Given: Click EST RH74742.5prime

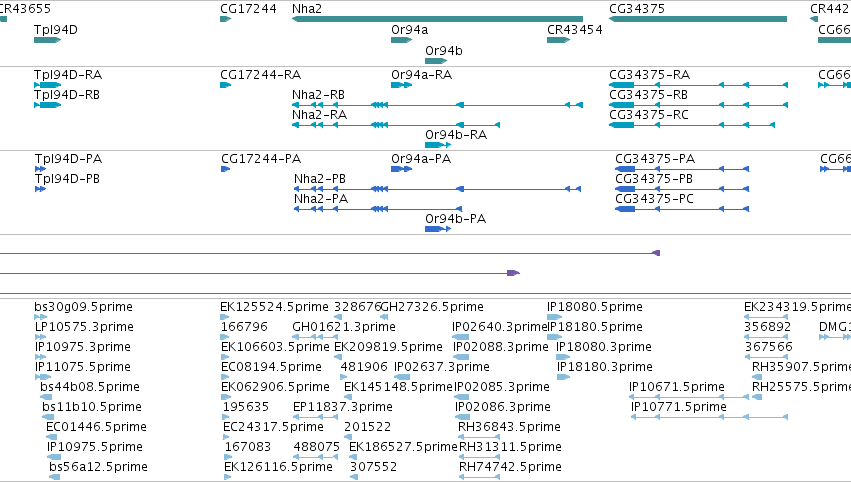Looking at the screenshot, I should coord(510,468).
